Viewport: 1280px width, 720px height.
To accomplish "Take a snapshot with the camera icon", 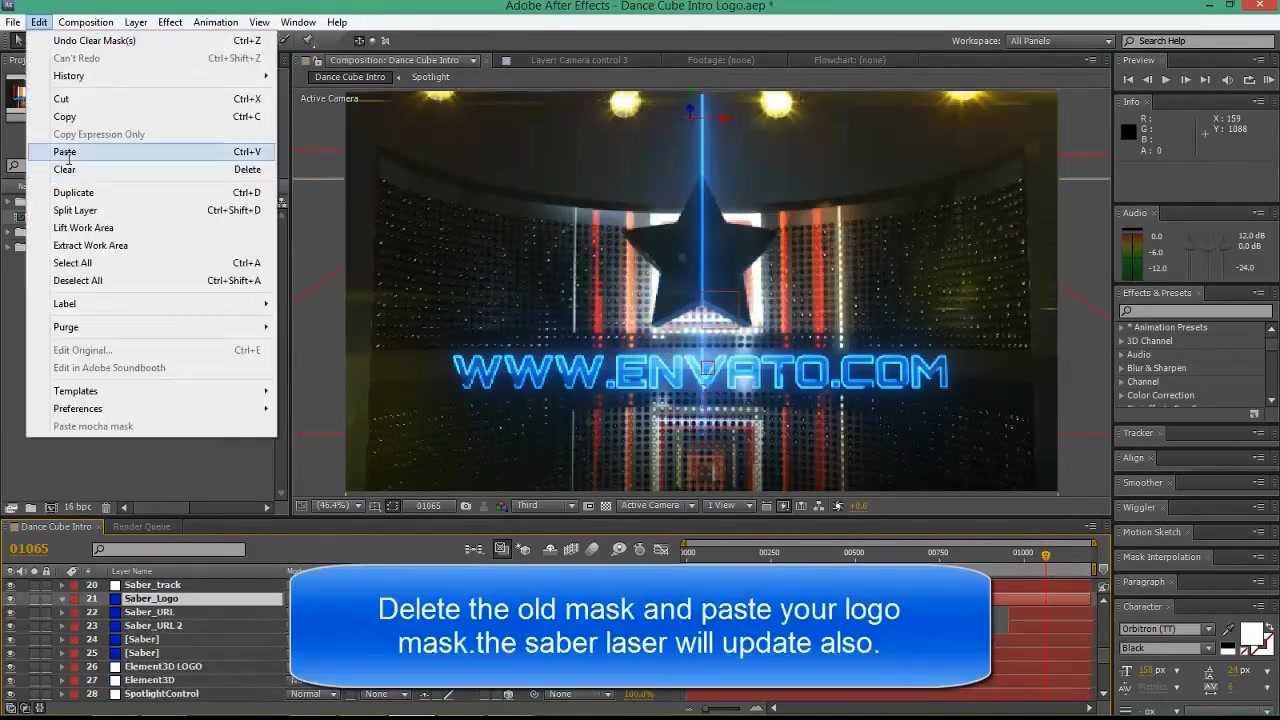I will (466, 506).
